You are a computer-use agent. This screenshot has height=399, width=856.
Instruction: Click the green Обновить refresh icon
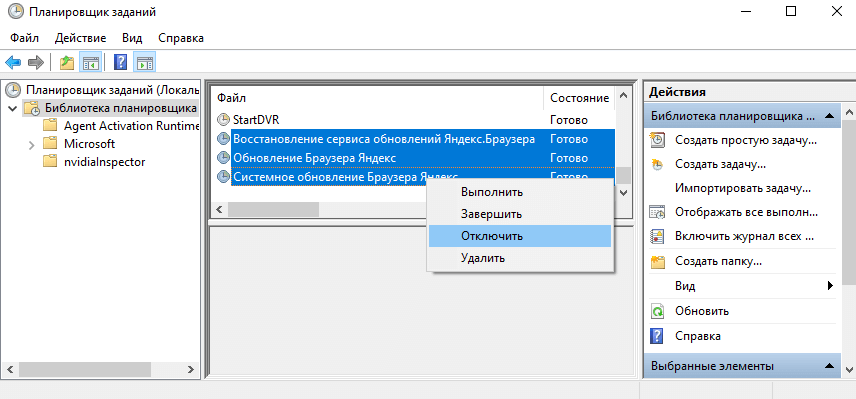pos(658,312)
